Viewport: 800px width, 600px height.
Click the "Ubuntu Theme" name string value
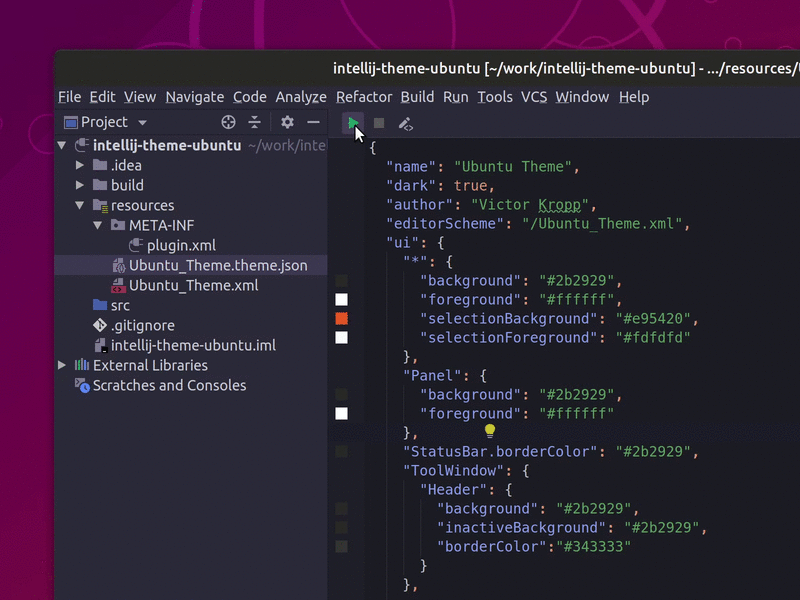pos(513,167)
